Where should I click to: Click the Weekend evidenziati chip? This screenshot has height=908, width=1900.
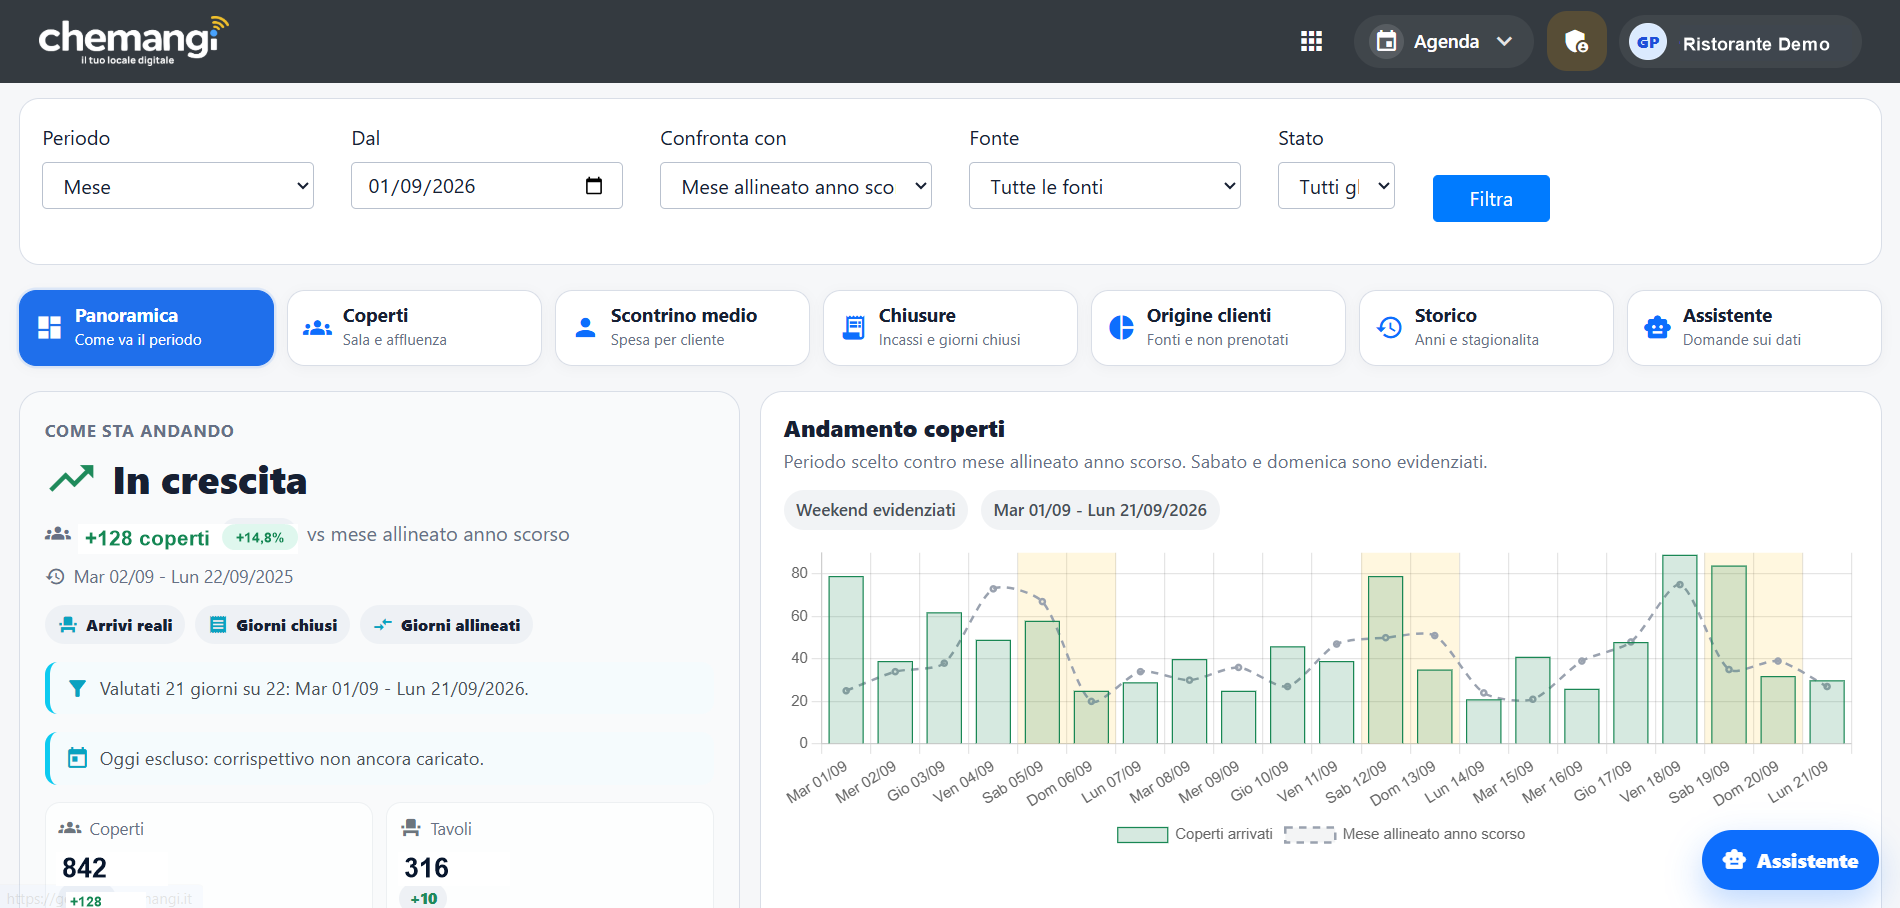pyautogui.click(x=876, y=510)
